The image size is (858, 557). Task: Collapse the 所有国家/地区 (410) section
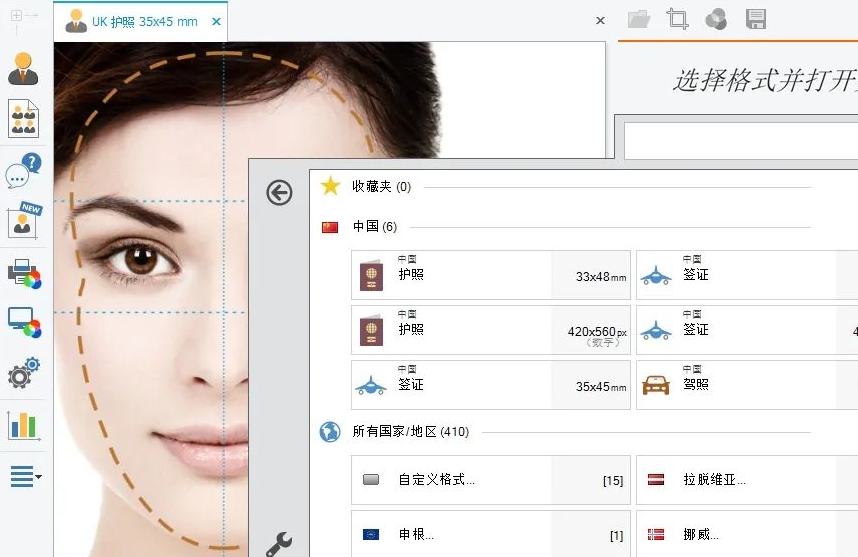click(410, 432)
